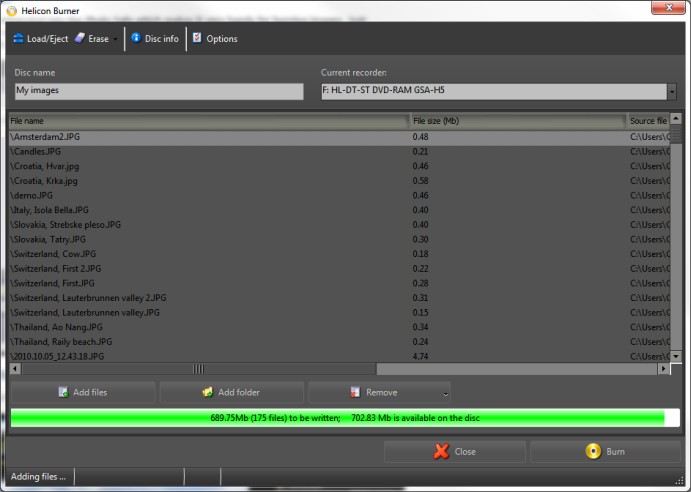Image resolution: width=691 pixels, height=492 pixels.
Task: Select \Slovakia, Tatry.JPG
Action: (339, 239)
